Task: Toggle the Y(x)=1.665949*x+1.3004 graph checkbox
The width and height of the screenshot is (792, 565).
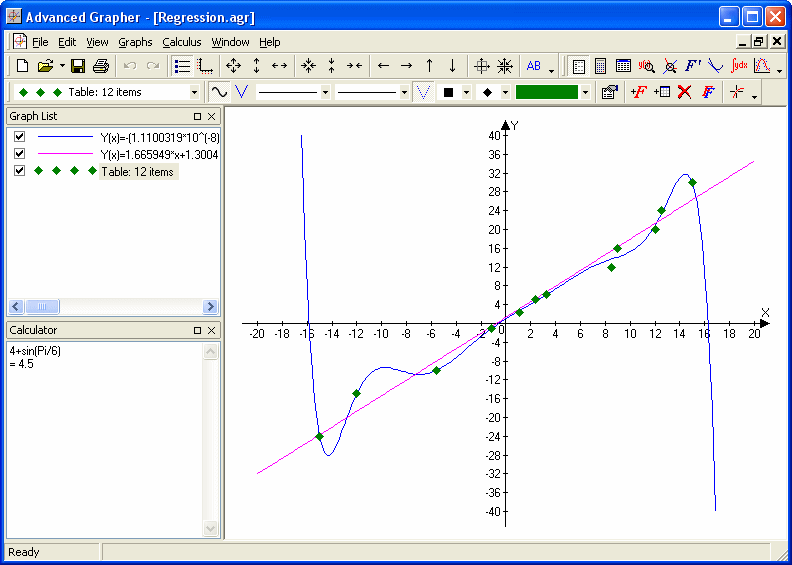Action: (x=19, y=154)
